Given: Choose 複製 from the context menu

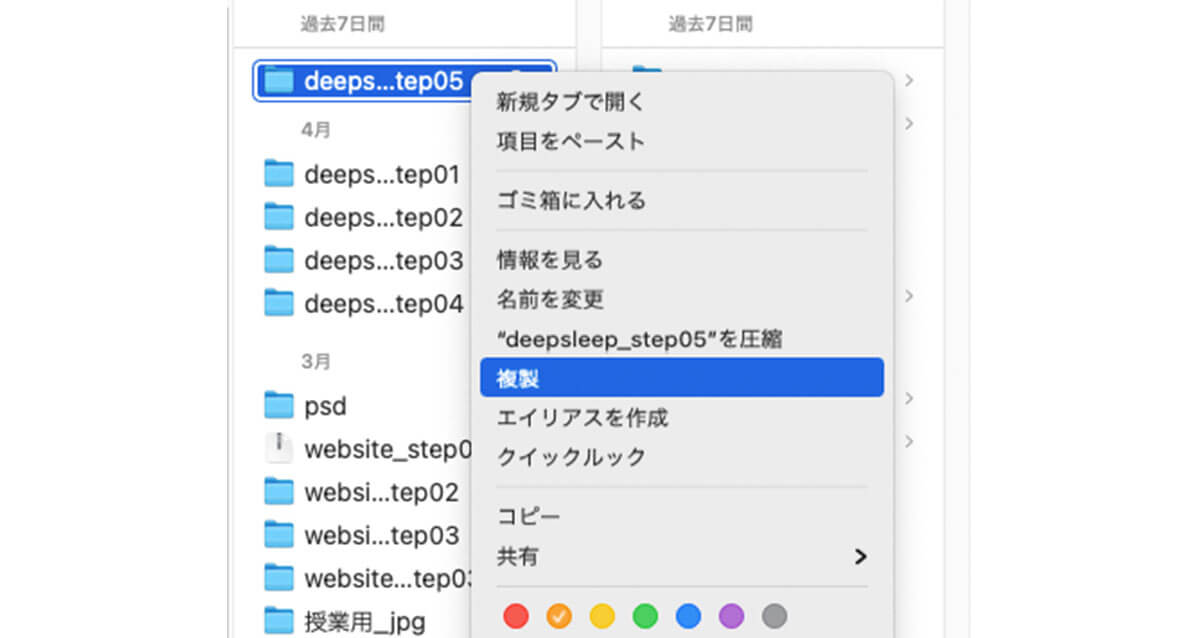Looking at the screenshot, I should (681, 378).
